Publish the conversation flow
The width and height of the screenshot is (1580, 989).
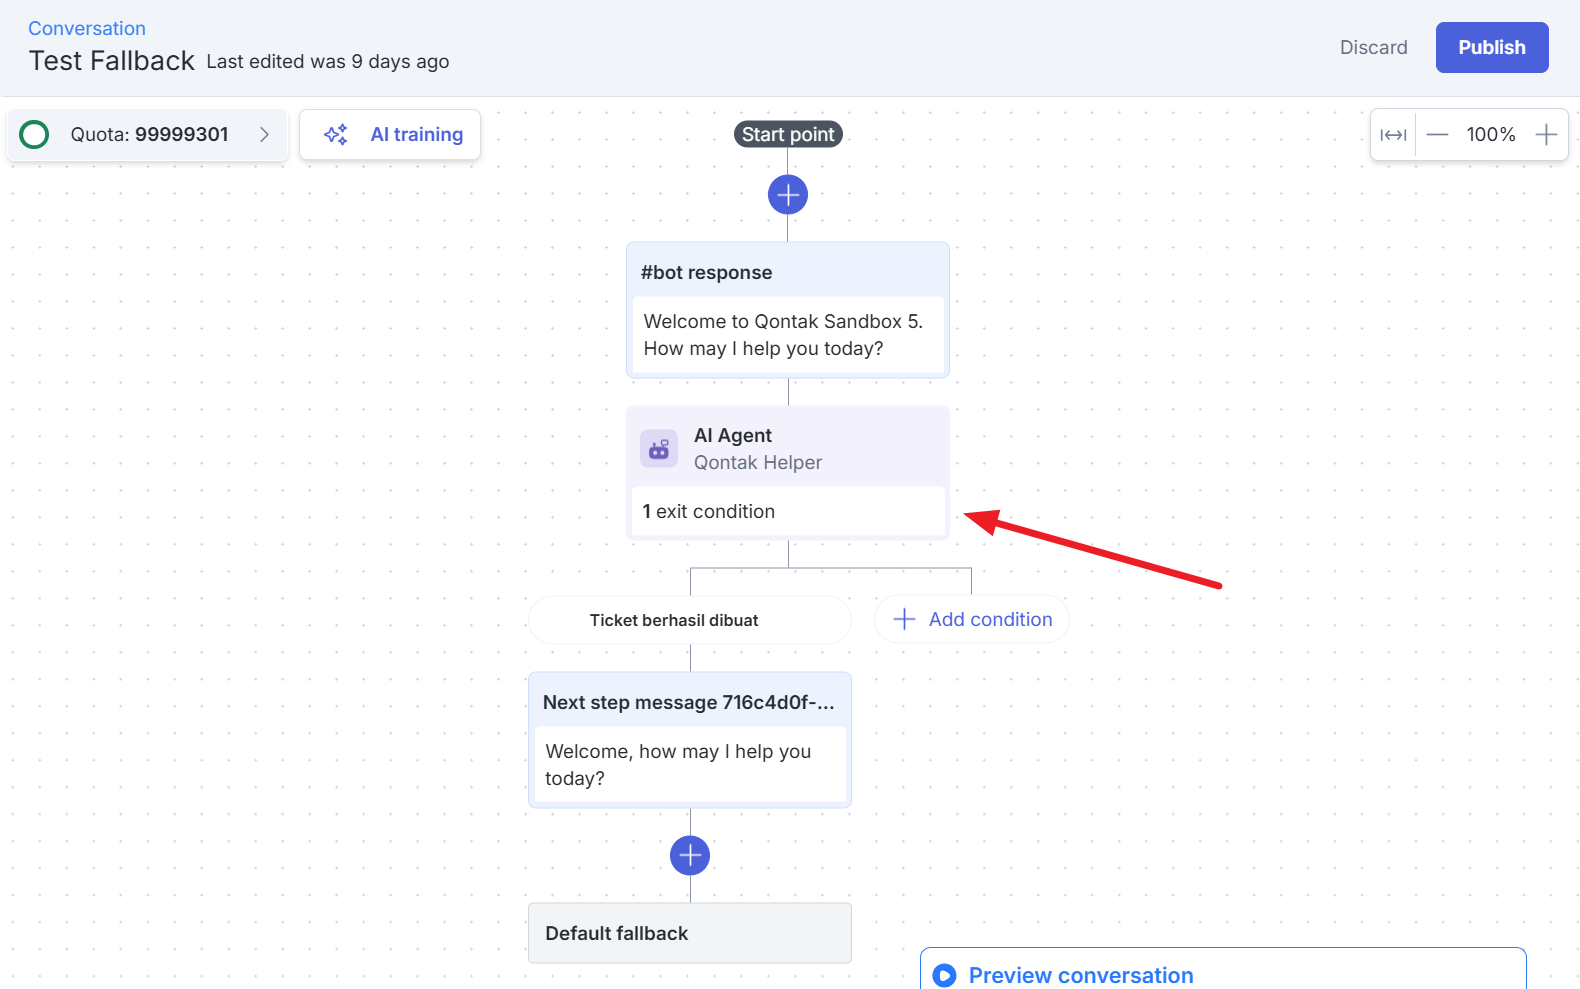[1491, 48]
